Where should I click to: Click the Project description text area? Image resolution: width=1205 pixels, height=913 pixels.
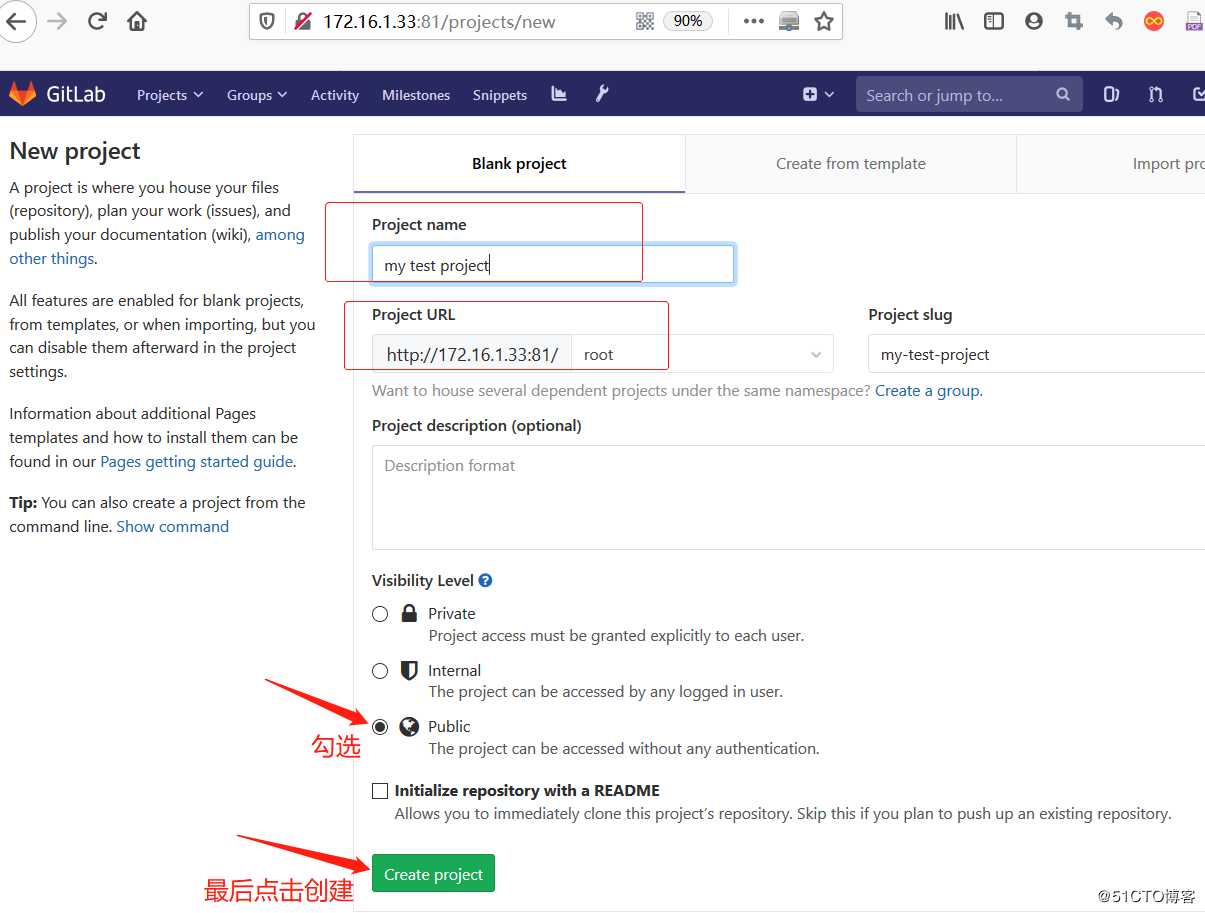(x=788, y=497)
